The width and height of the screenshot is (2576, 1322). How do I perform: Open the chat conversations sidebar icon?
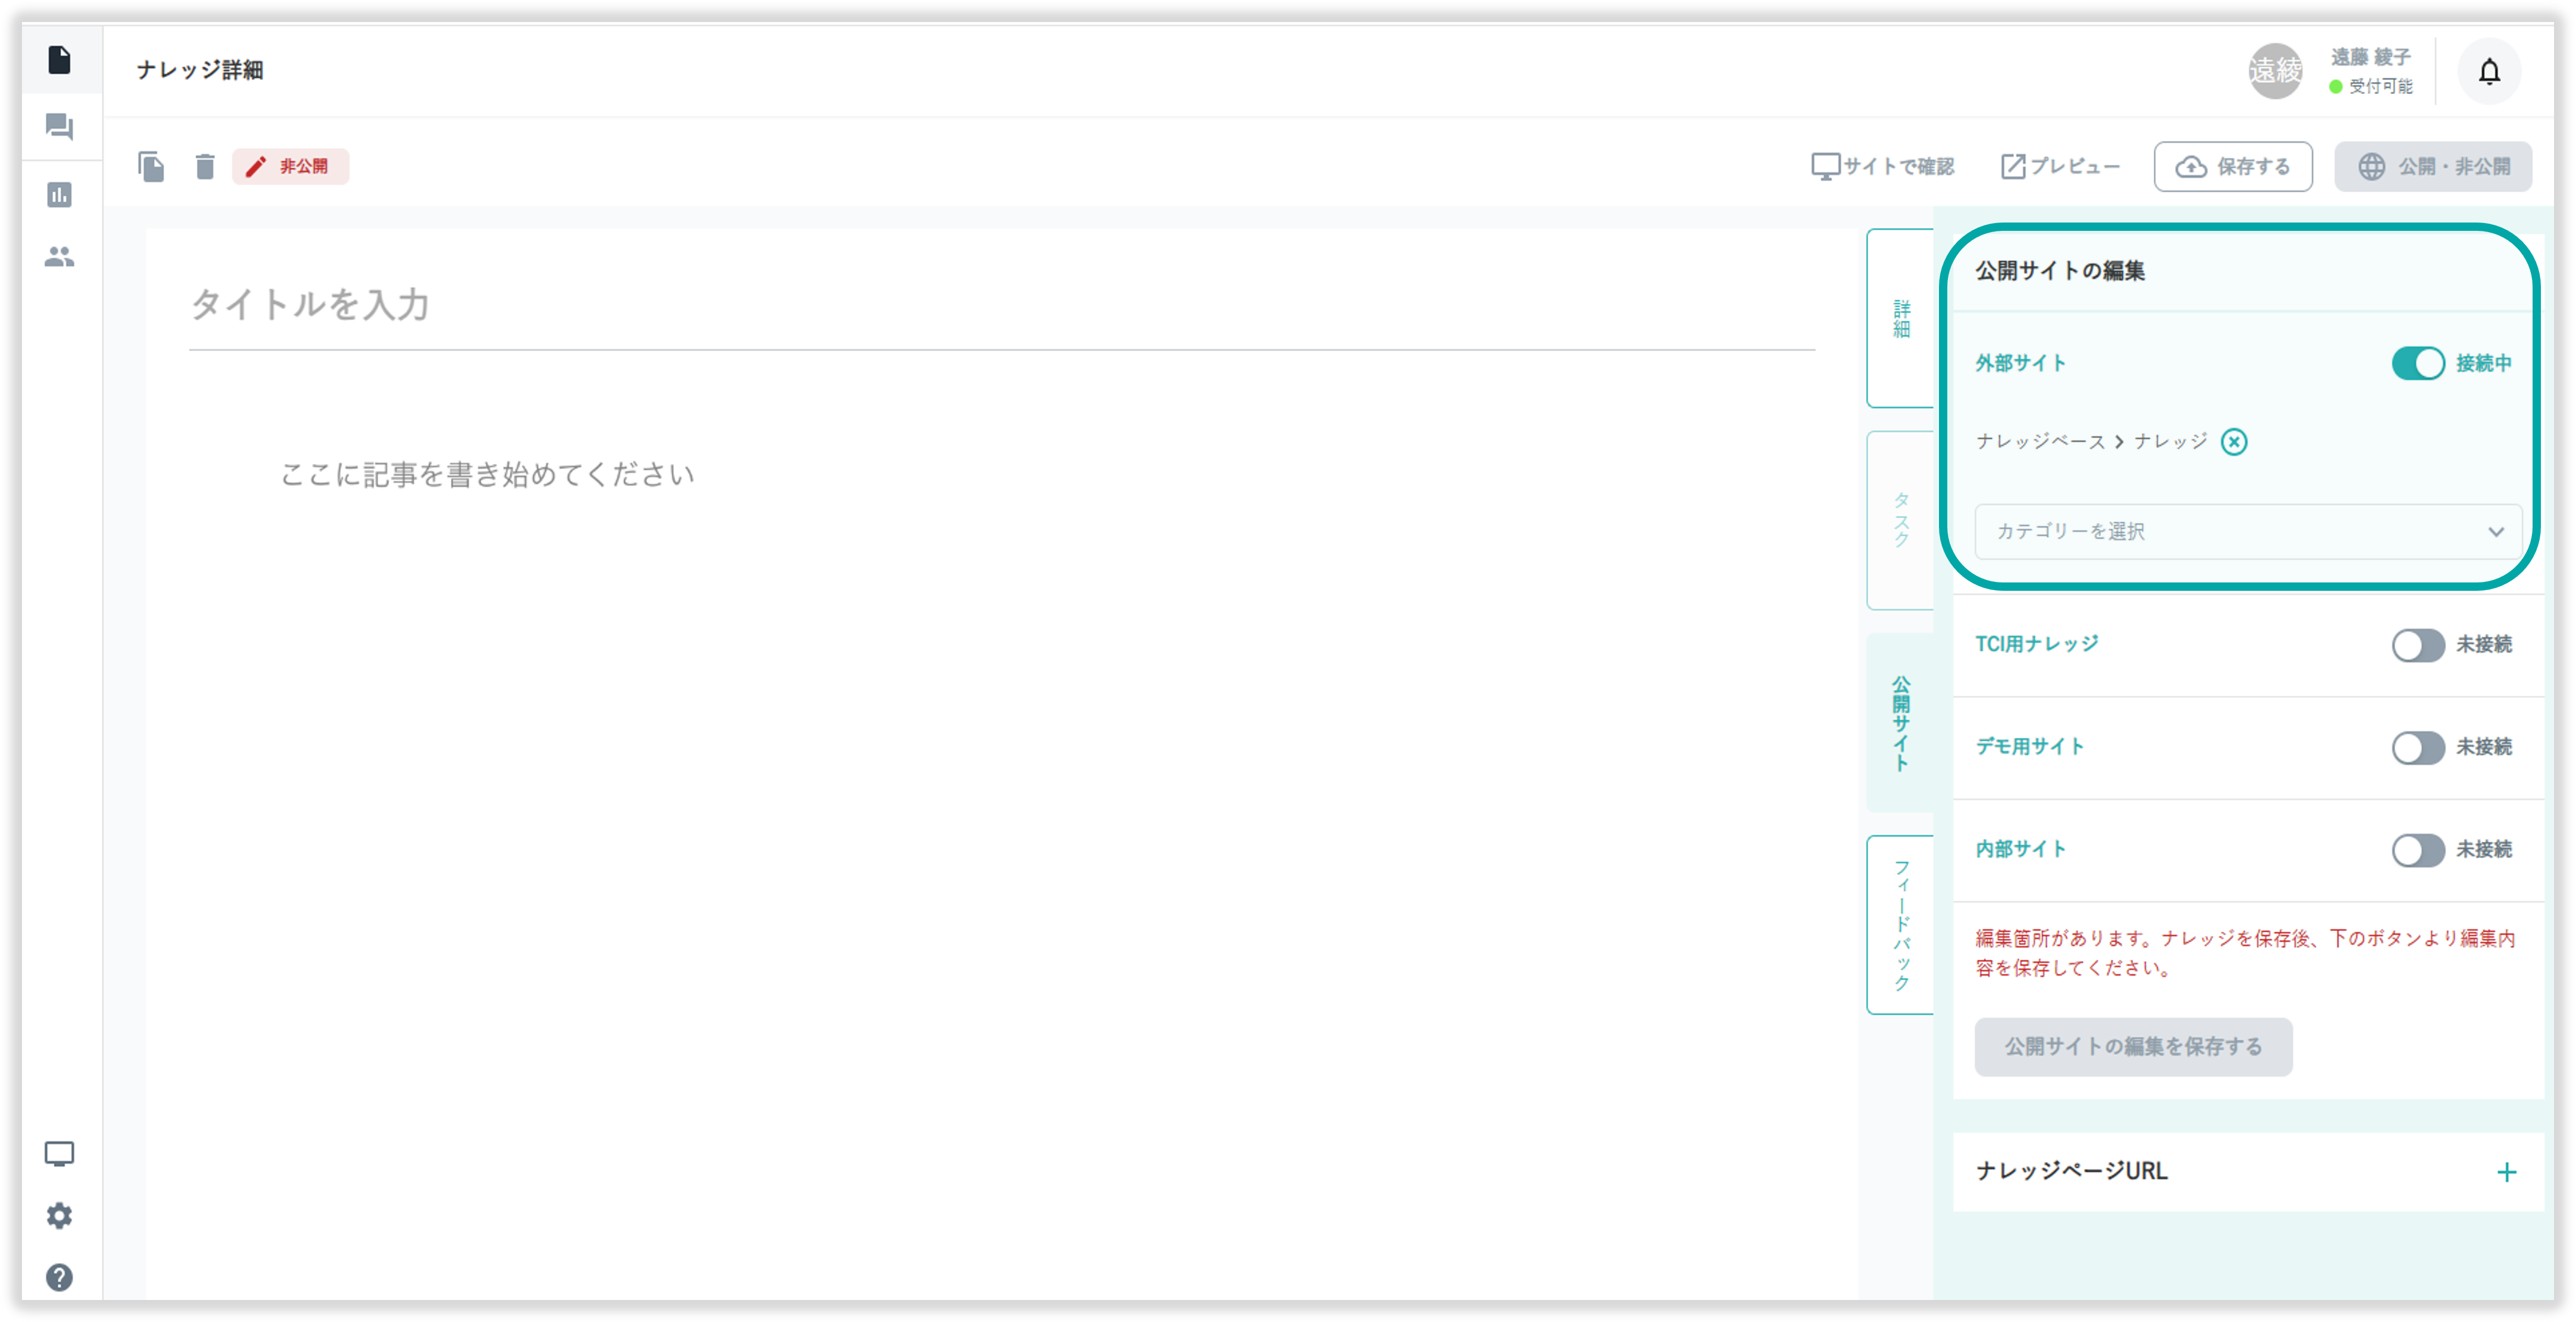pos(59,127)
